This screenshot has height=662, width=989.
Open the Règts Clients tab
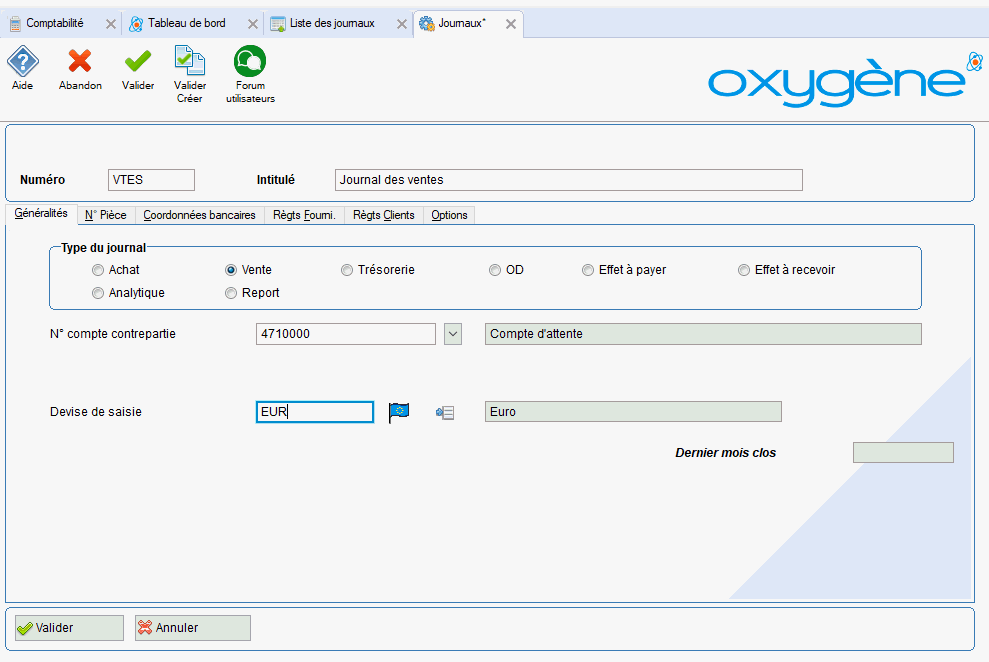point(383,215)
